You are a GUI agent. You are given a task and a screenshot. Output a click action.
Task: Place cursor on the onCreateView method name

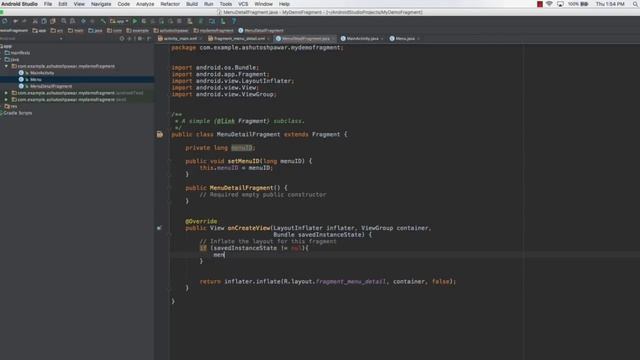[x=249, y=228]
